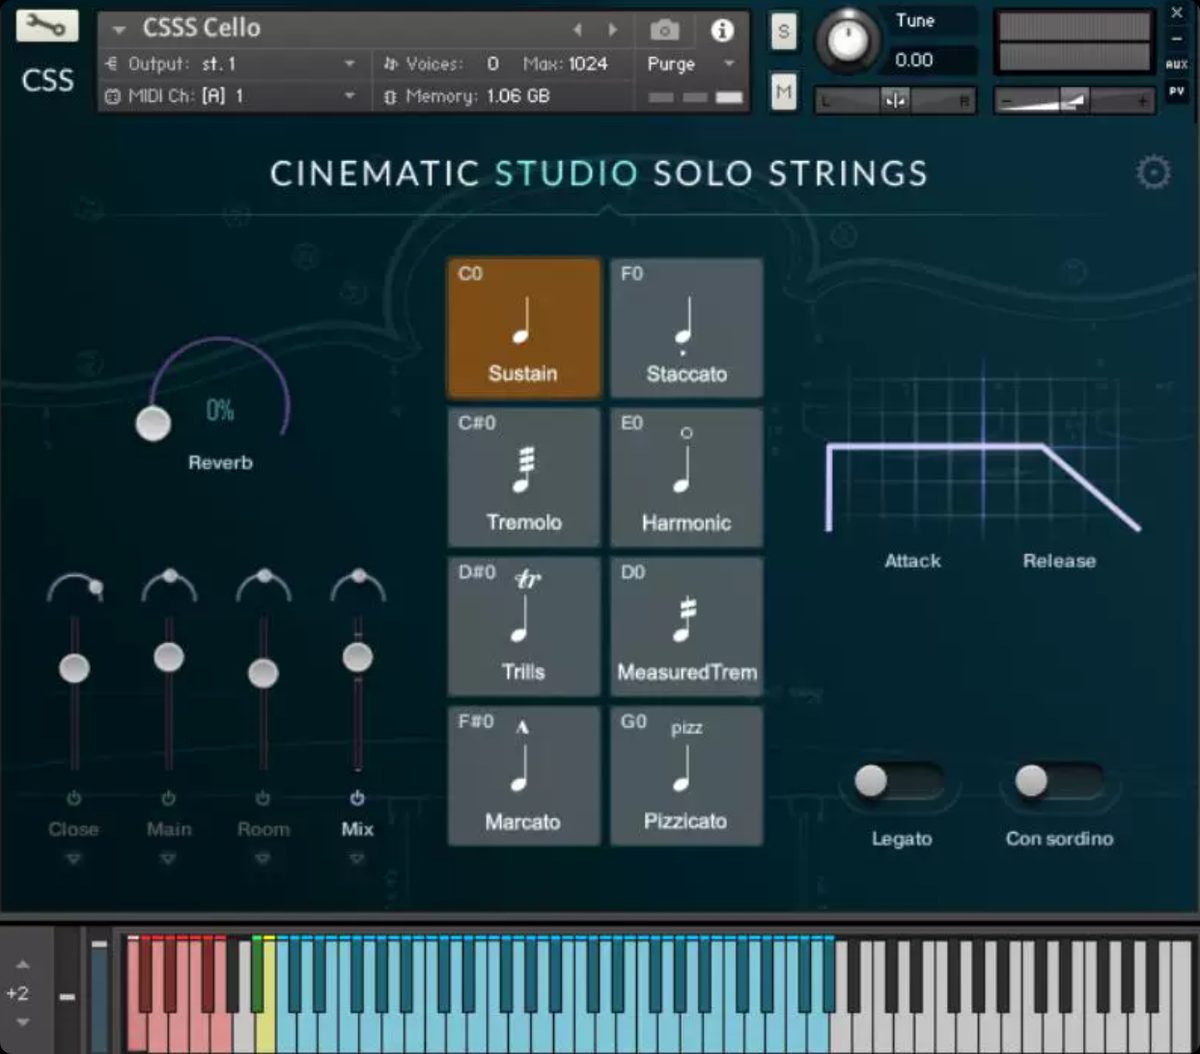1200x1054 pixels.
Task: Click the Room mic volume fader
Action: tap(263, 672)
